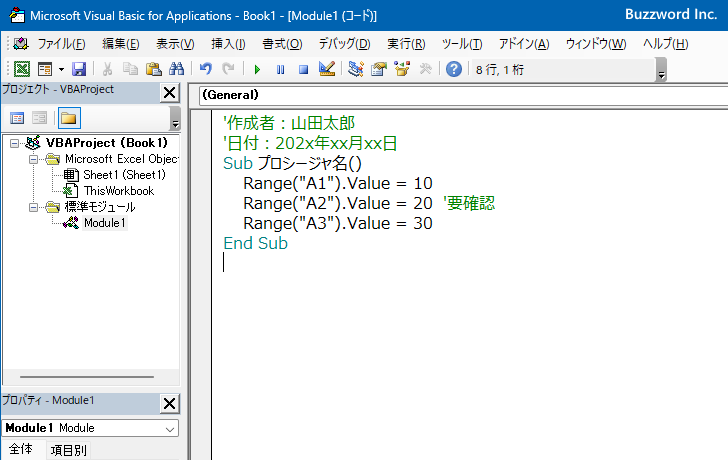
Task: Select Module1 in project tree
Action: click(x=104, y=223)
